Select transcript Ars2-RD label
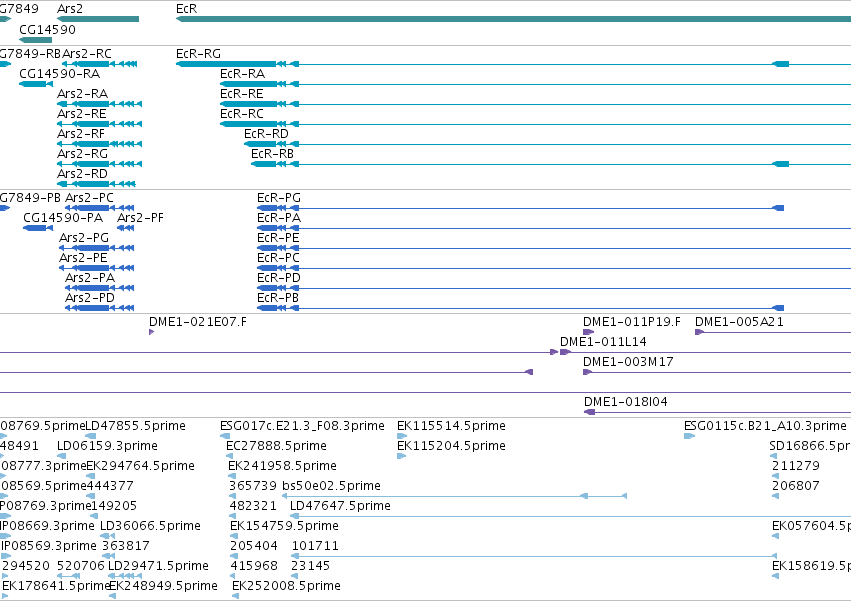Viewport: 851px width, 601px height. [x=82, y=174]
